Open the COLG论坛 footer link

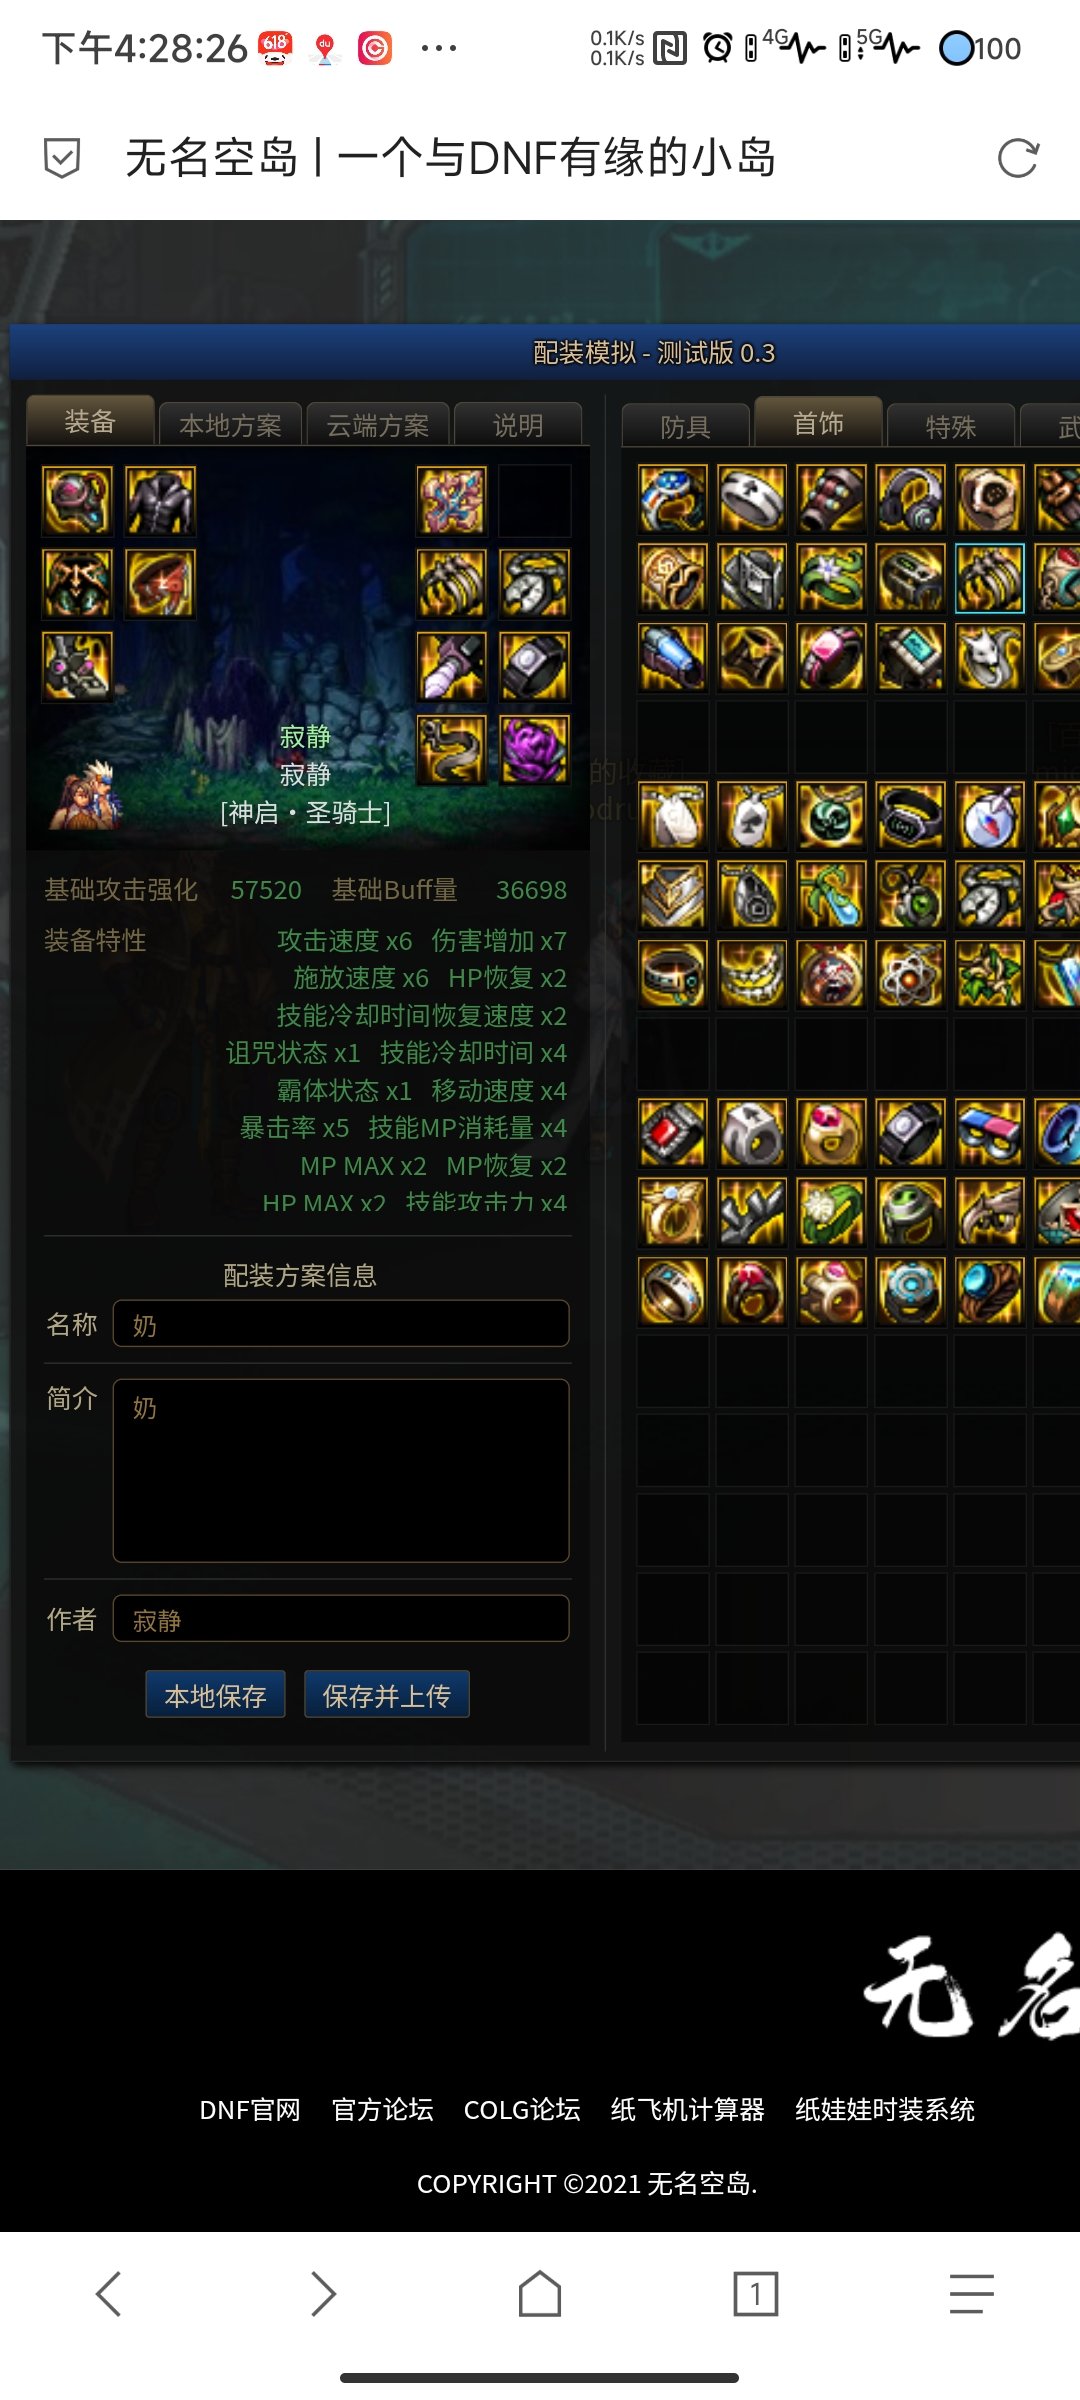coord(522,2109)
